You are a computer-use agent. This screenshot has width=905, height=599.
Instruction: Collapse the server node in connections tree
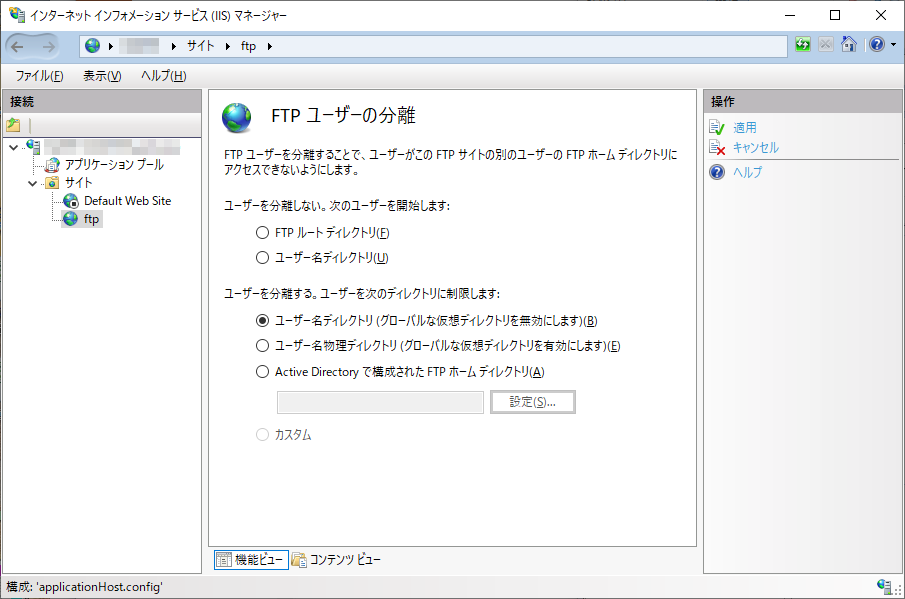pos(14,147)
